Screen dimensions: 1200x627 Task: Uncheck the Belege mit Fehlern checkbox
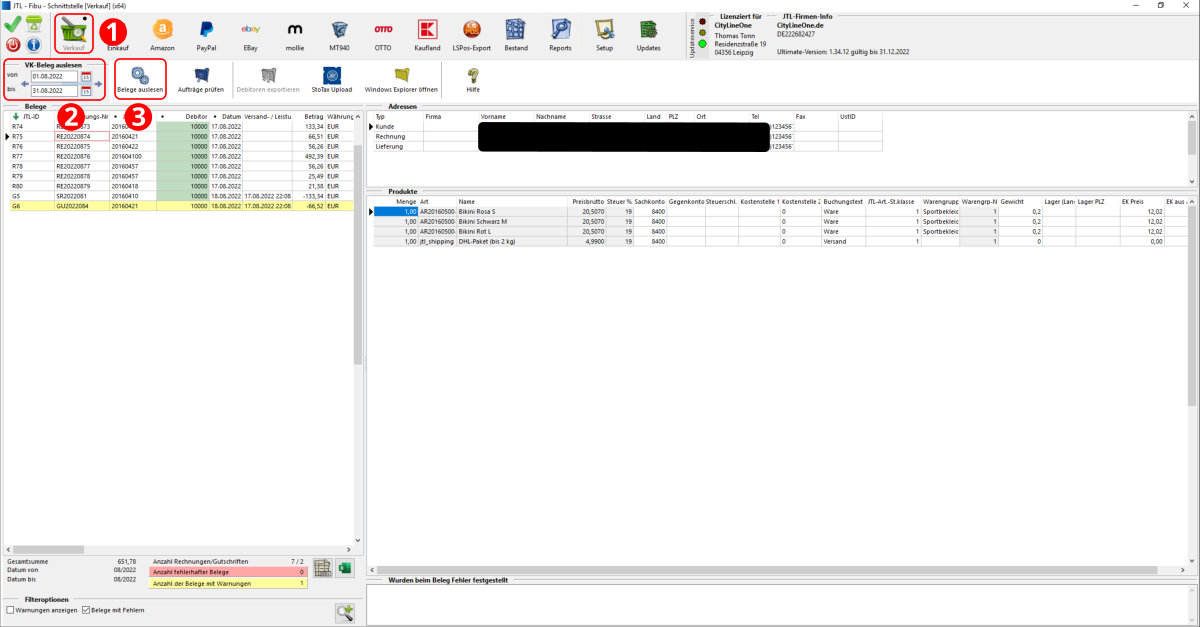click(86, 610)
